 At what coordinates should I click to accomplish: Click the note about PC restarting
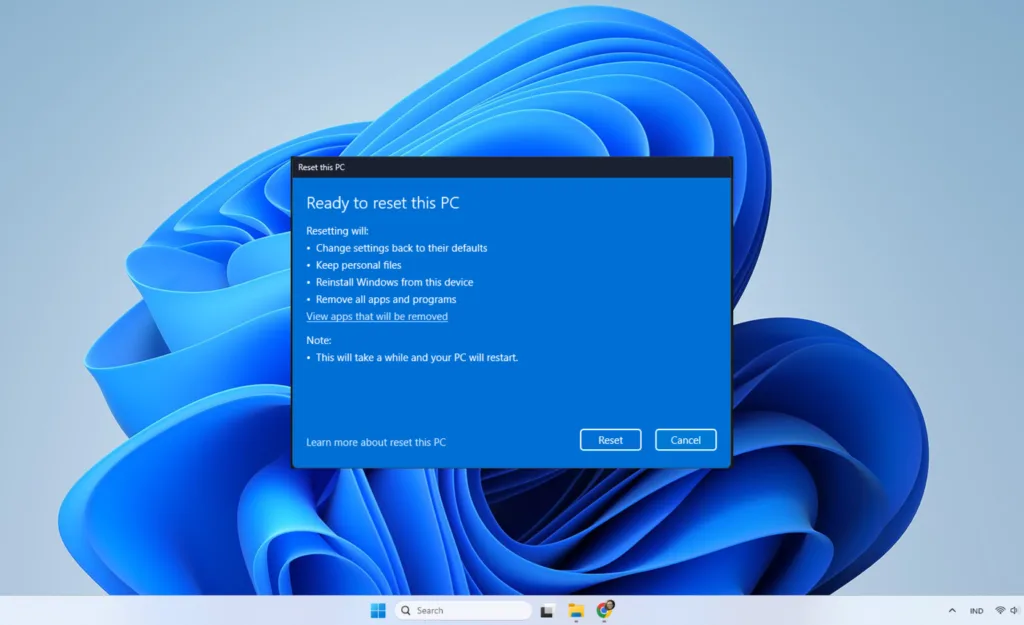417,358
